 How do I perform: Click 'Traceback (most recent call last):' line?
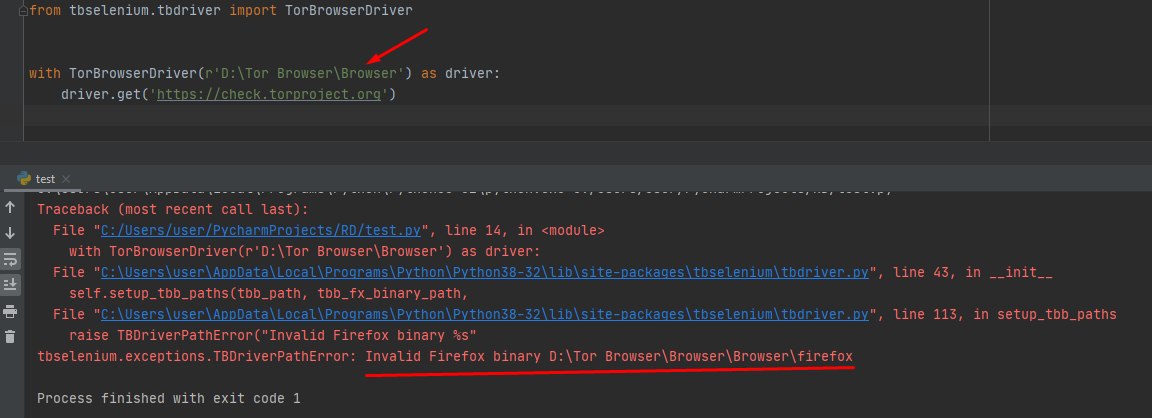[x=173, y=209]
